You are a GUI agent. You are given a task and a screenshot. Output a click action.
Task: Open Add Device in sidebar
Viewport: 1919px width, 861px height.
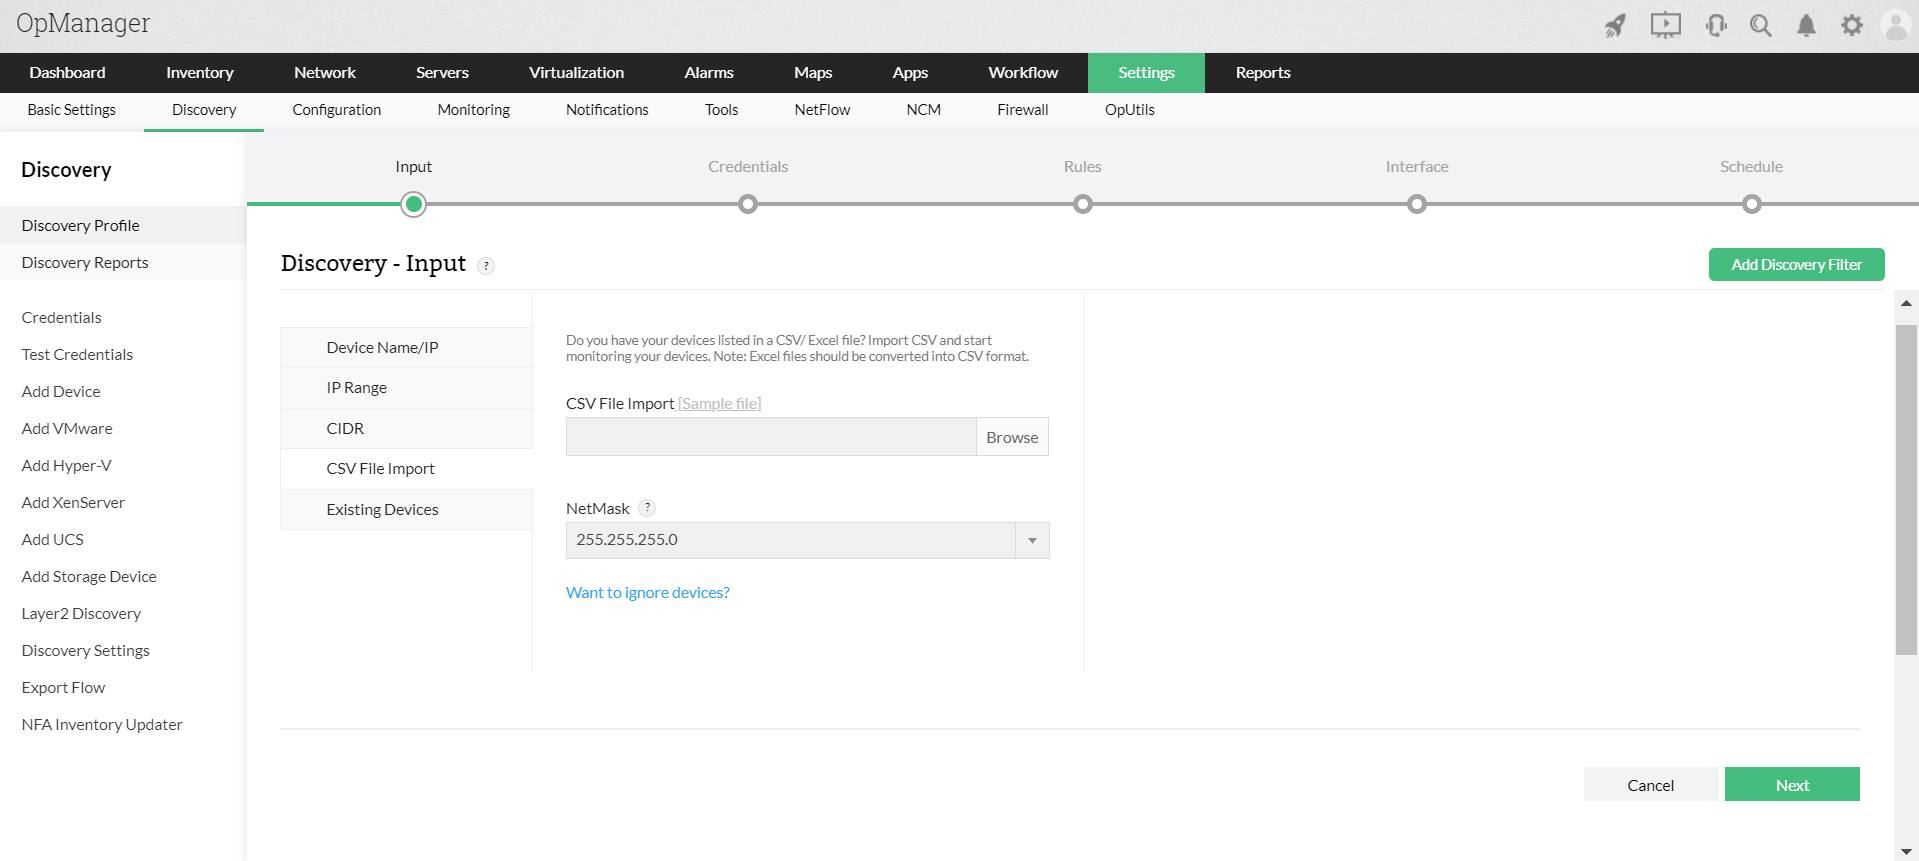click(61, 391)
